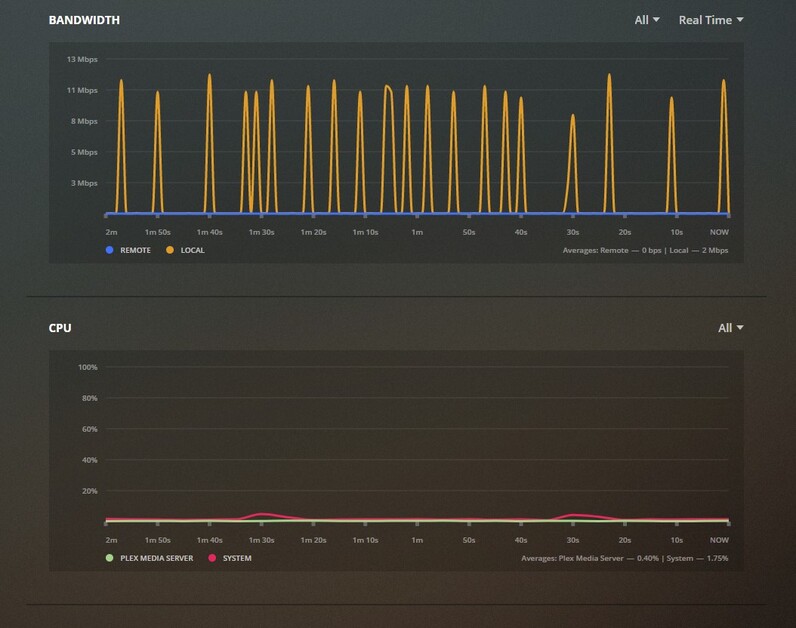
Task: Click the "30s" marker on CPU time axis
Action: pos(573,540)
